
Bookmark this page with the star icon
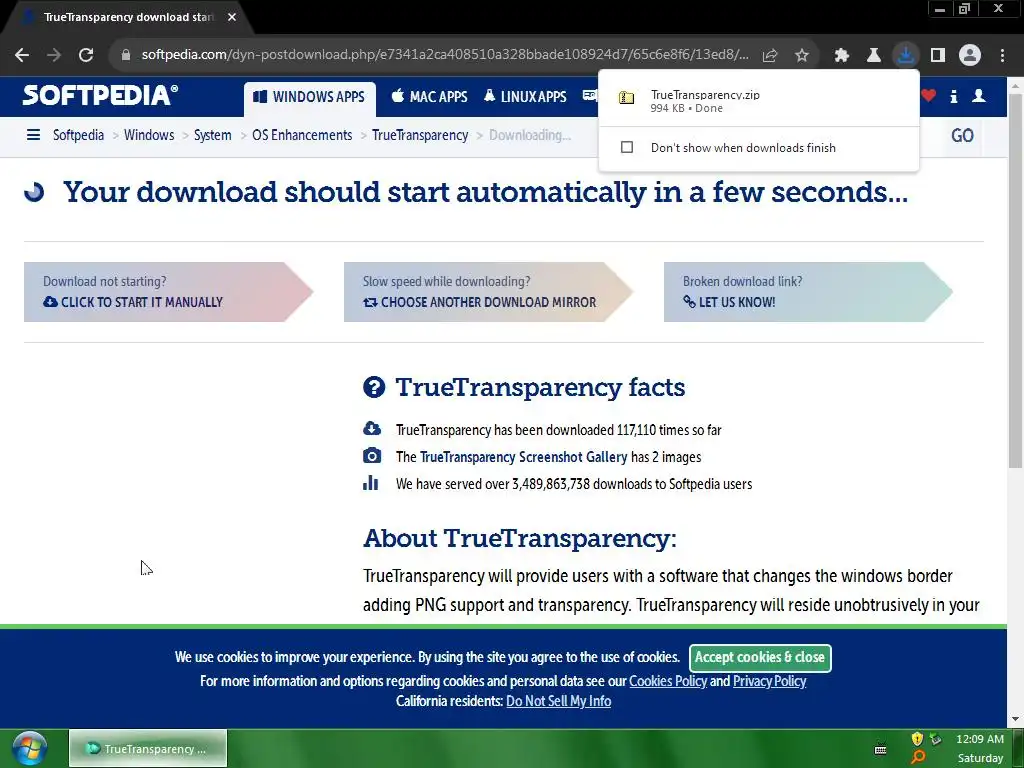(x=802, y=56)
